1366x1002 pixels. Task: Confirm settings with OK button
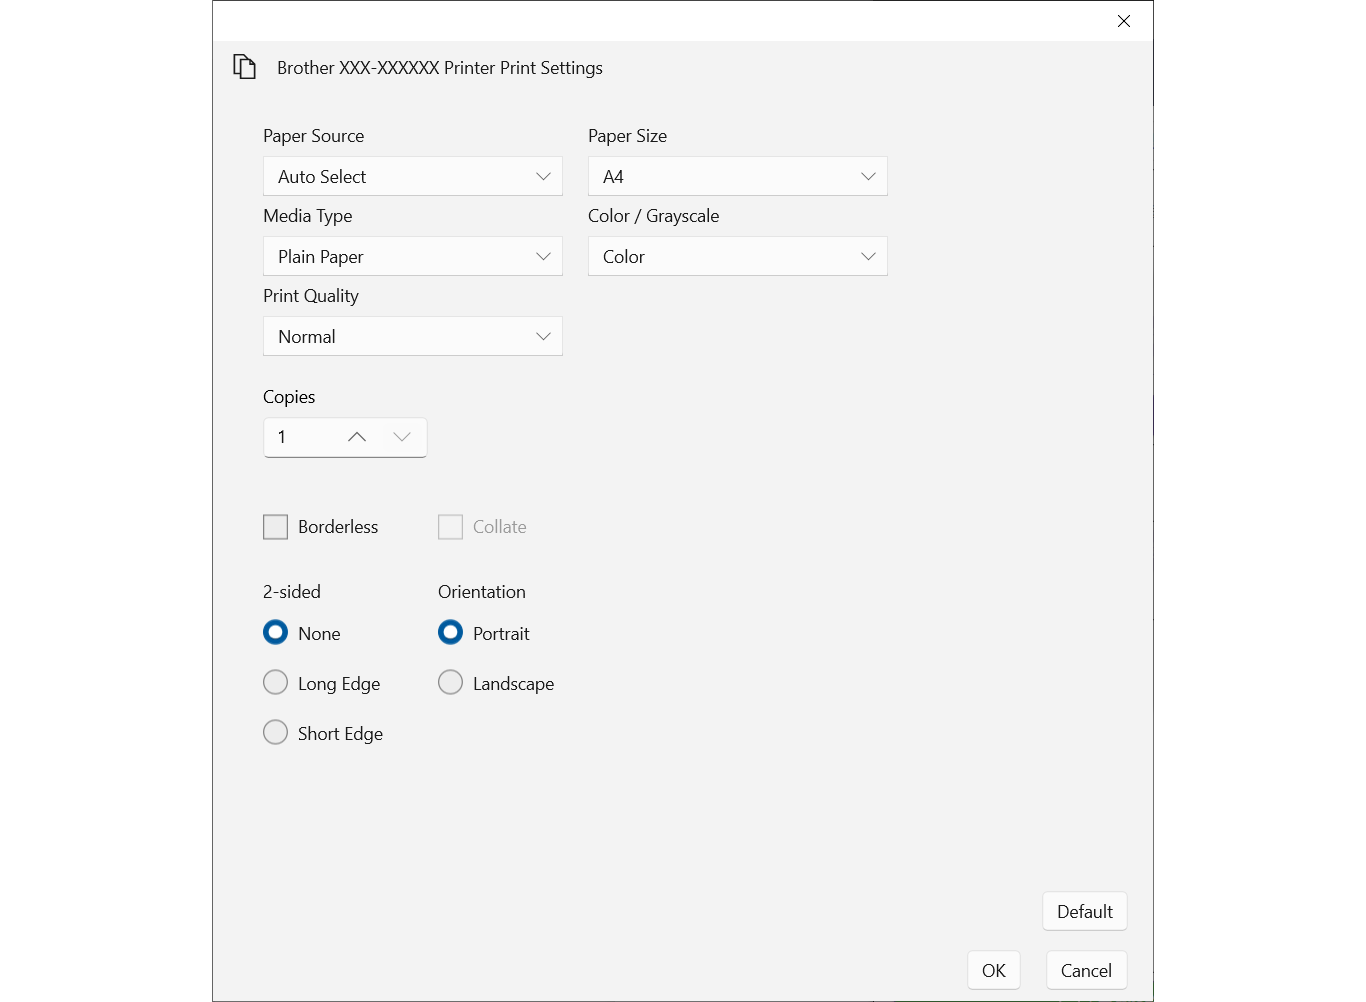tap(994, 970)
